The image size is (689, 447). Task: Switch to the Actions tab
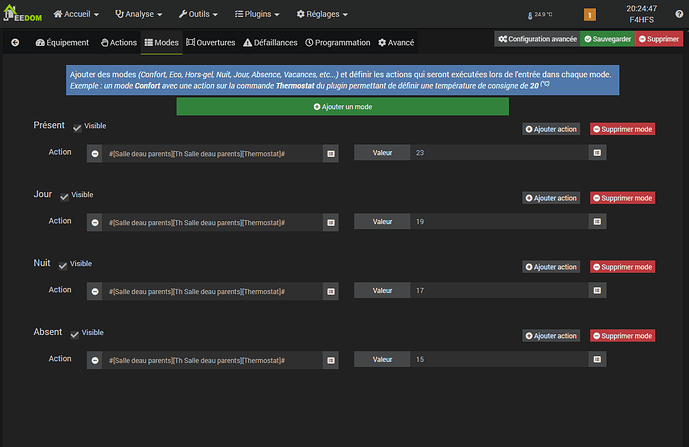click(119, 43)
